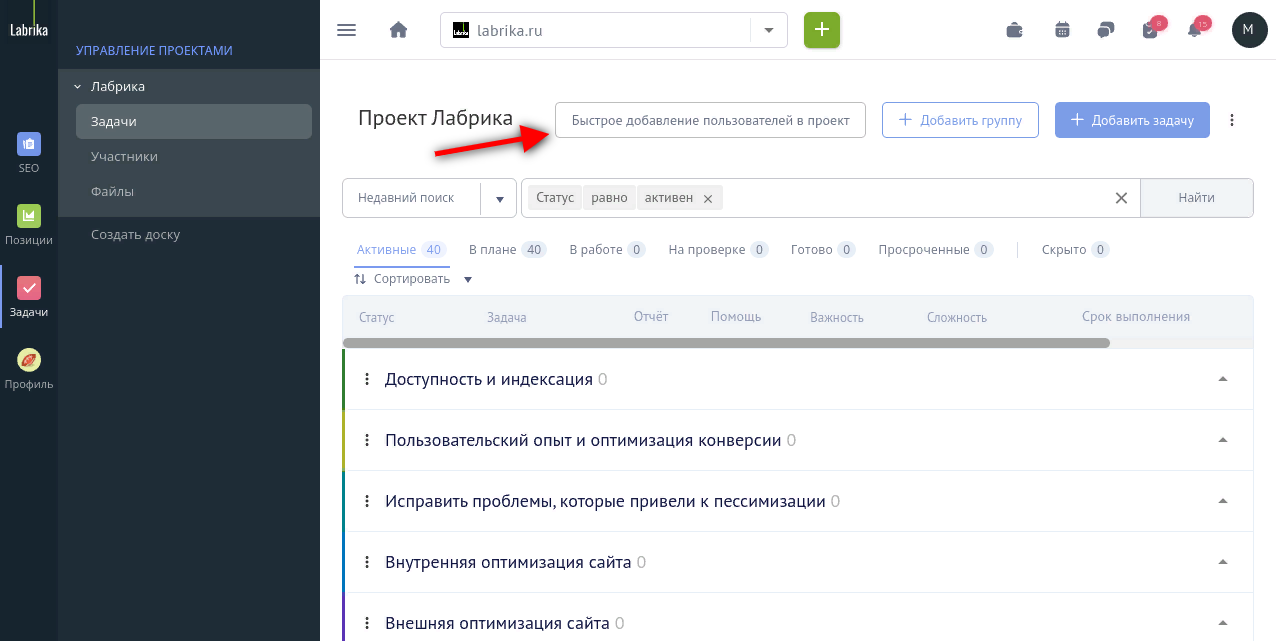Switch to В работе tab
Image resolution: width=1276 pixels, height=641 pixels.
pos(607,250)
